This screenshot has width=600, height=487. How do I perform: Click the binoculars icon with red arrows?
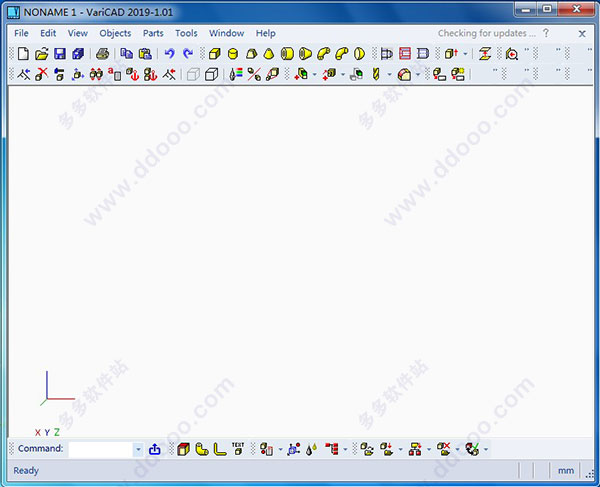96,74
